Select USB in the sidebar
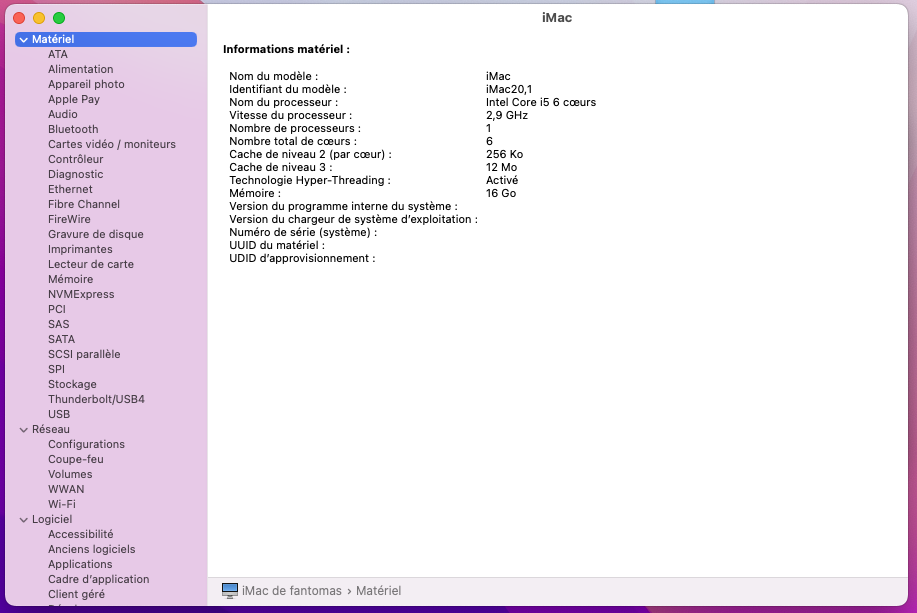Viewport: 917px width, 613px height. point(59,414)
